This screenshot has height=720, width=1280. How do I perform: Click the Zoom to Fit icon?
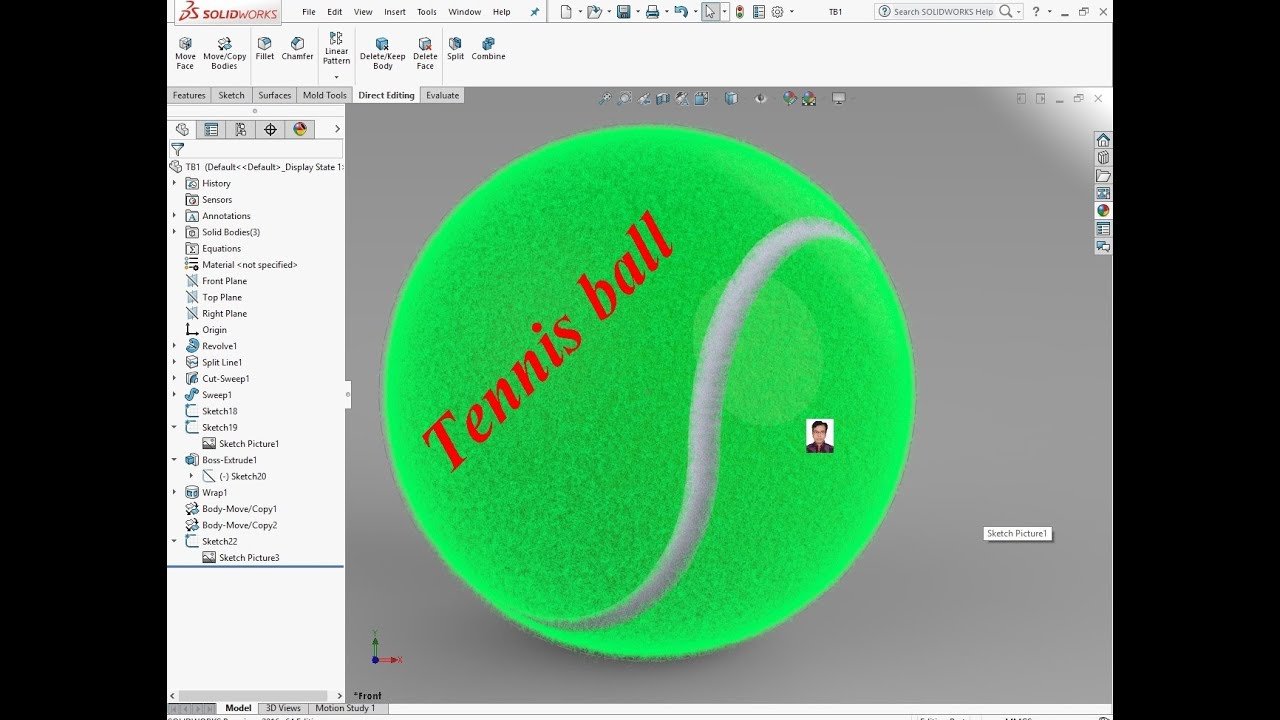pos(605,98)
